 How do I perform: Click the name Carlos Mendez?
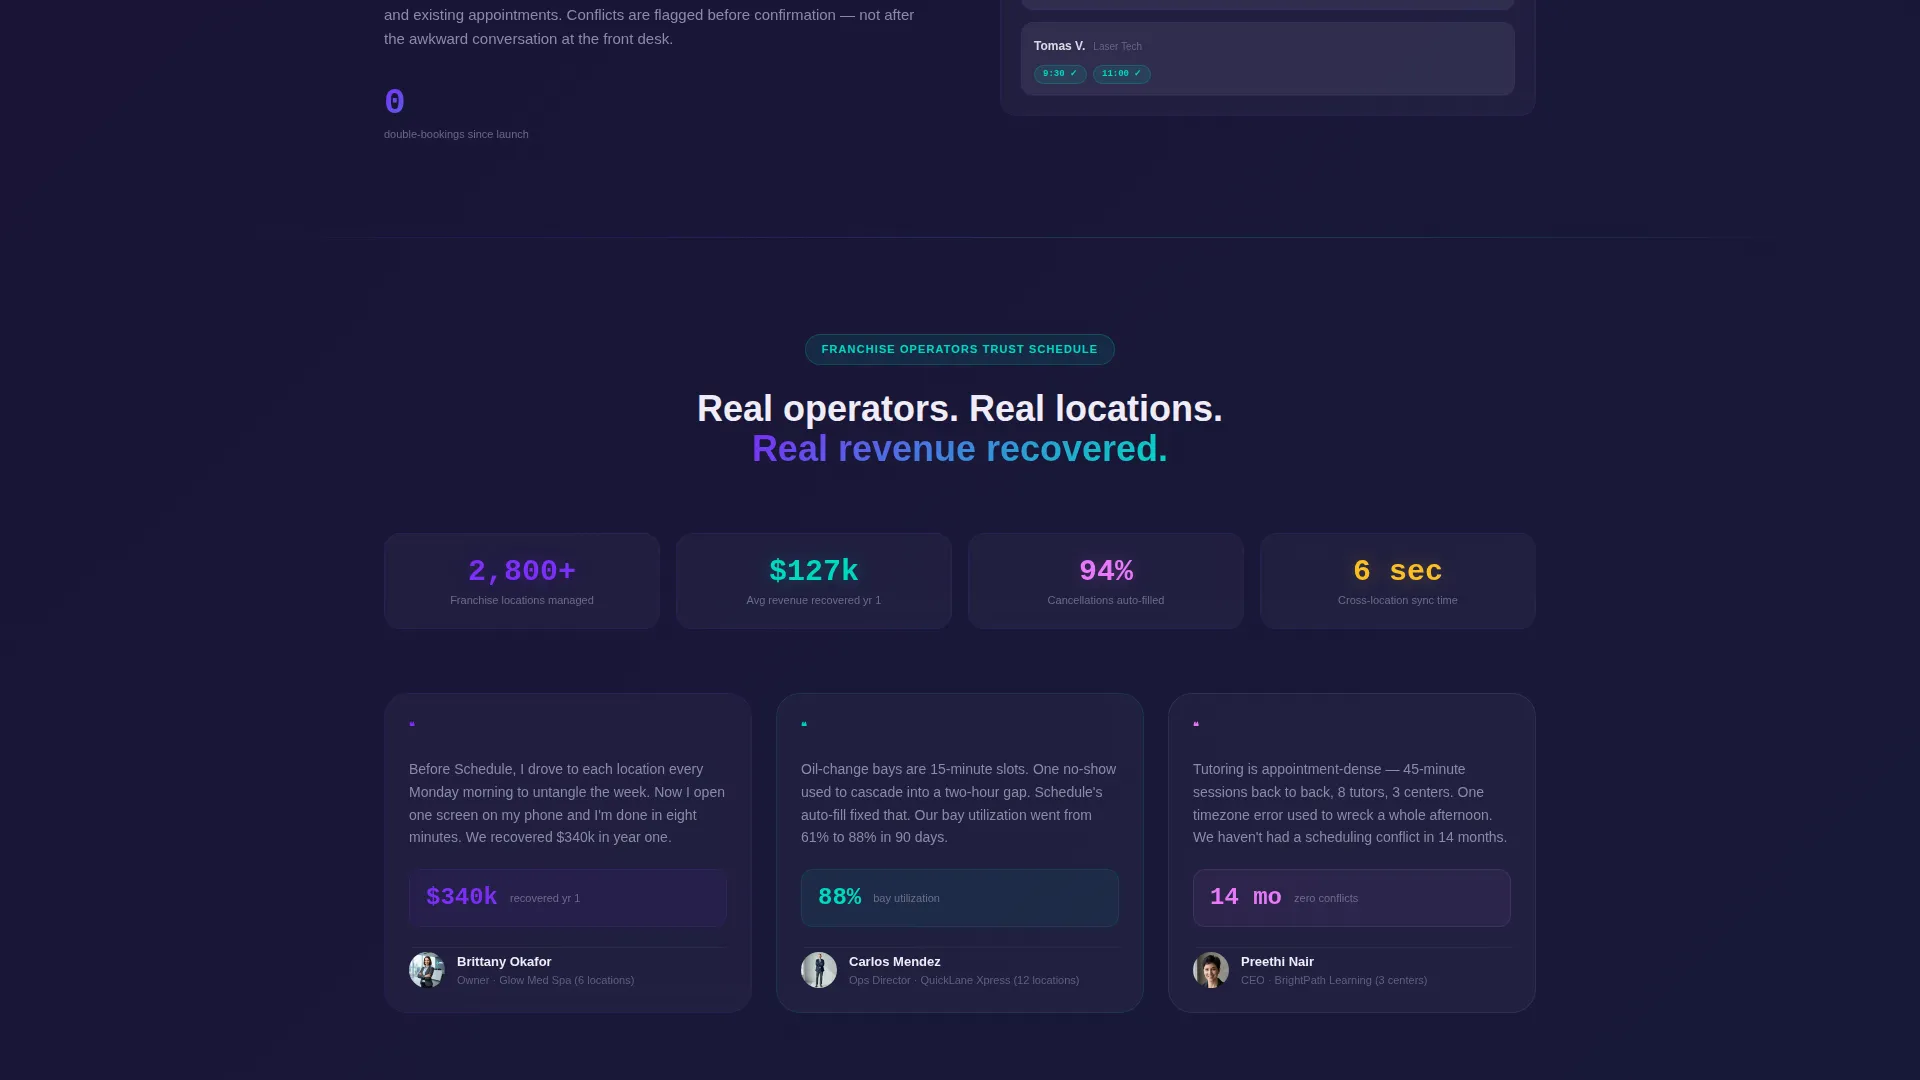895,962
